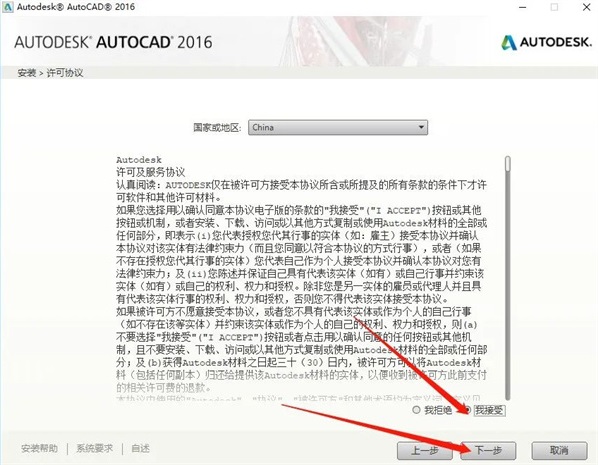Minimize the installer window

(523, 7)
